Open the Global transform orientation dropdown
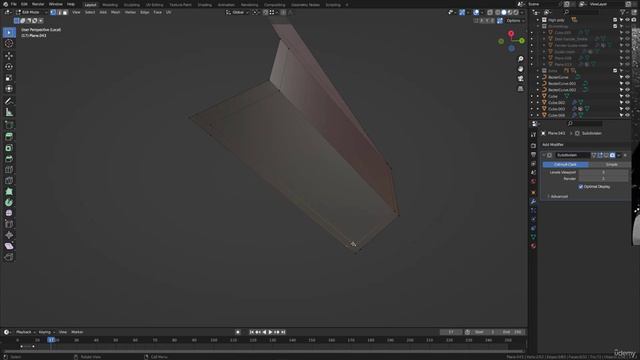The height and width of the screenshot is (360, 640). tap(238, 12)
